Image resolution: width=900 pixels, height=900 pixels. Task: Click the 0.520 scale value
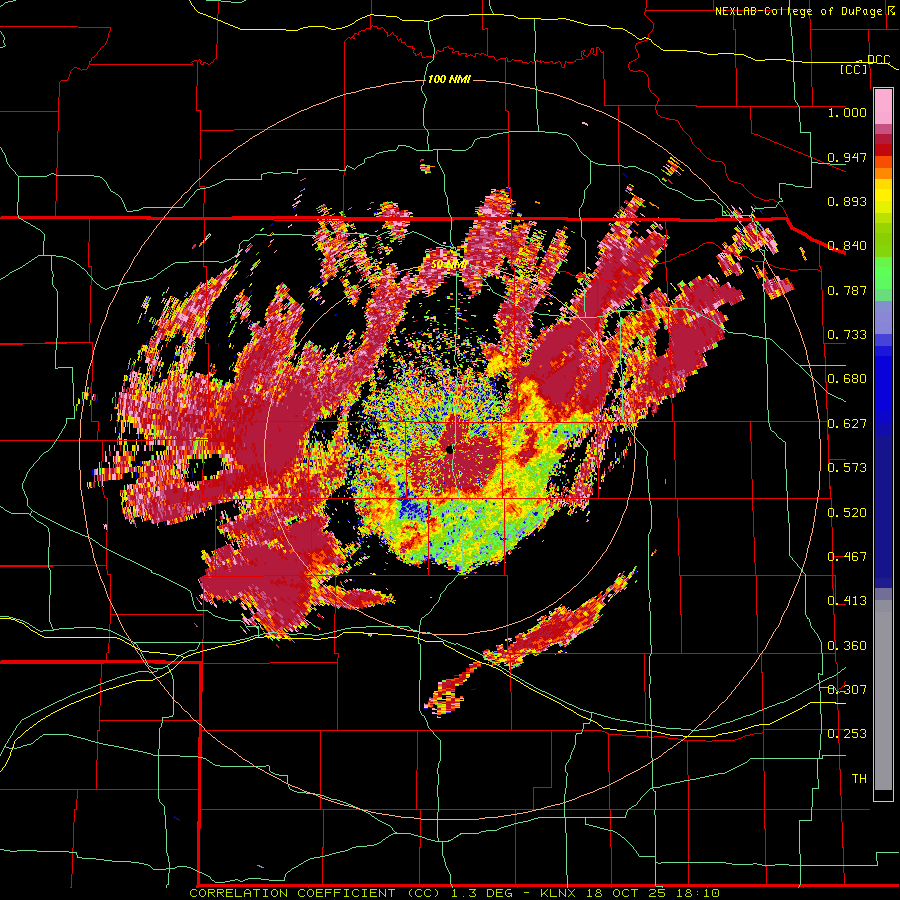pos(847,513)
